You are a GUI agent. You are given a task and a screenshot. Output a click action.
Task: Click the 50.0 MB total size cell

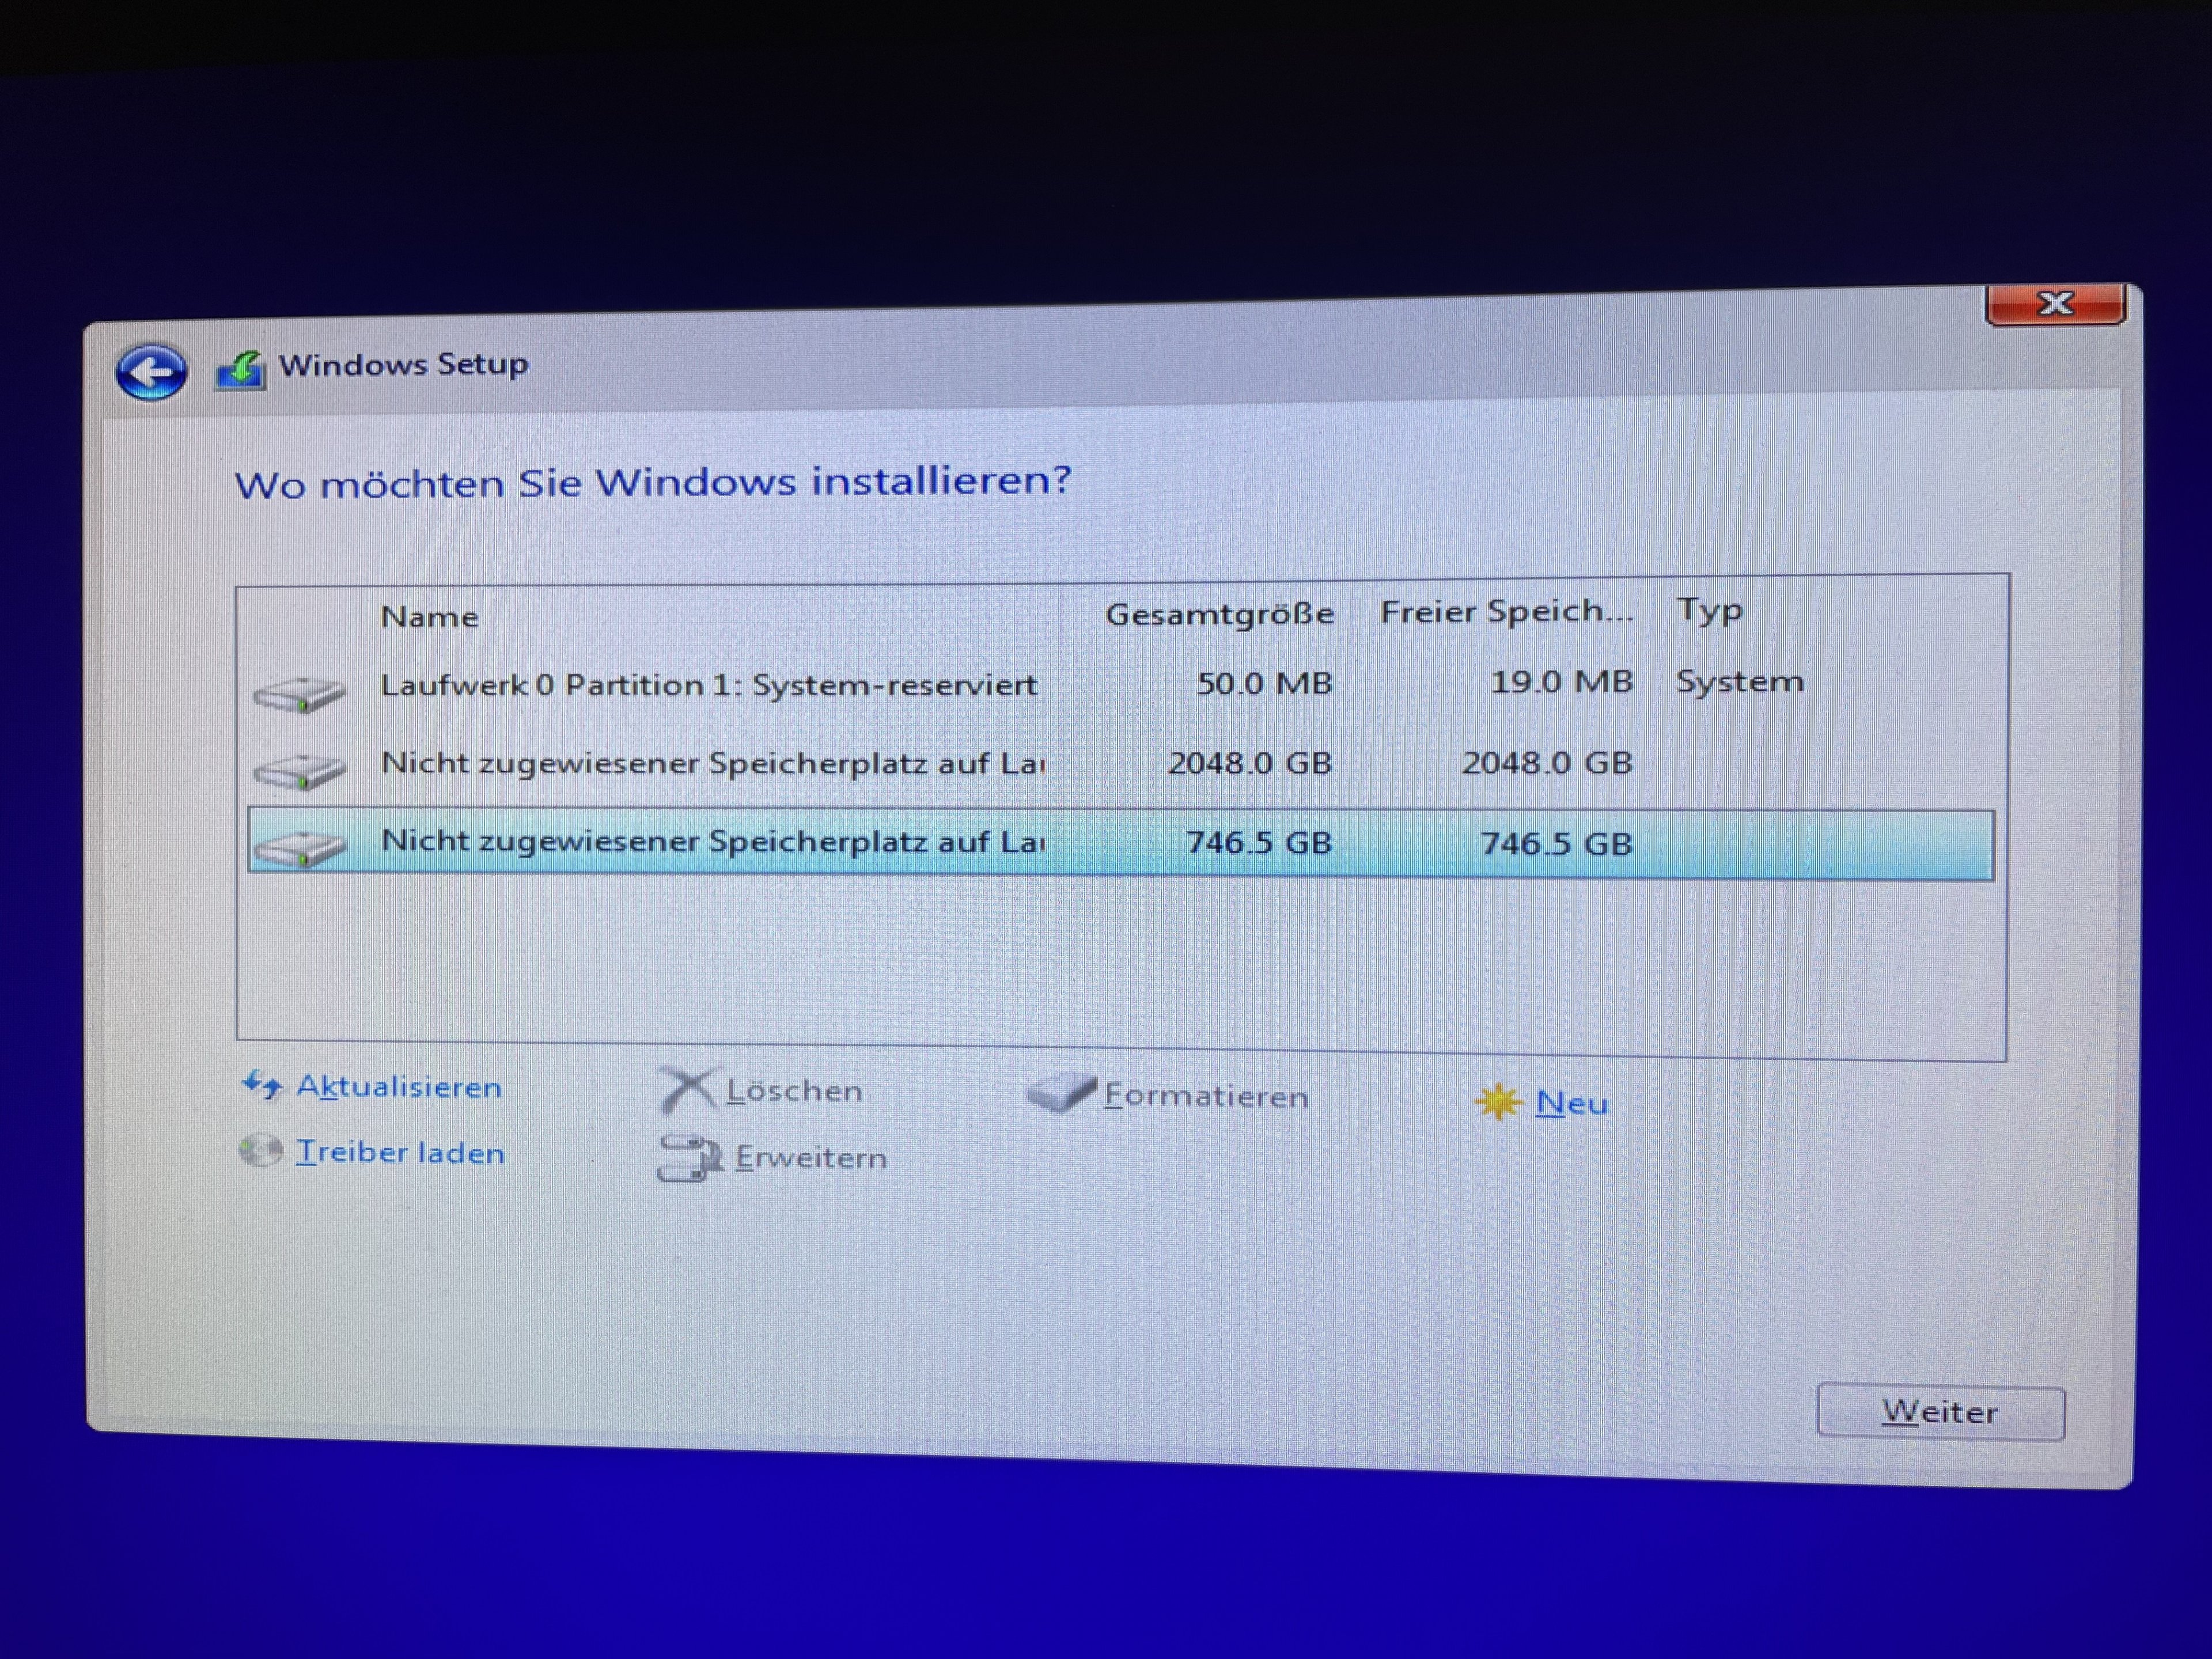pos(1264,684)
